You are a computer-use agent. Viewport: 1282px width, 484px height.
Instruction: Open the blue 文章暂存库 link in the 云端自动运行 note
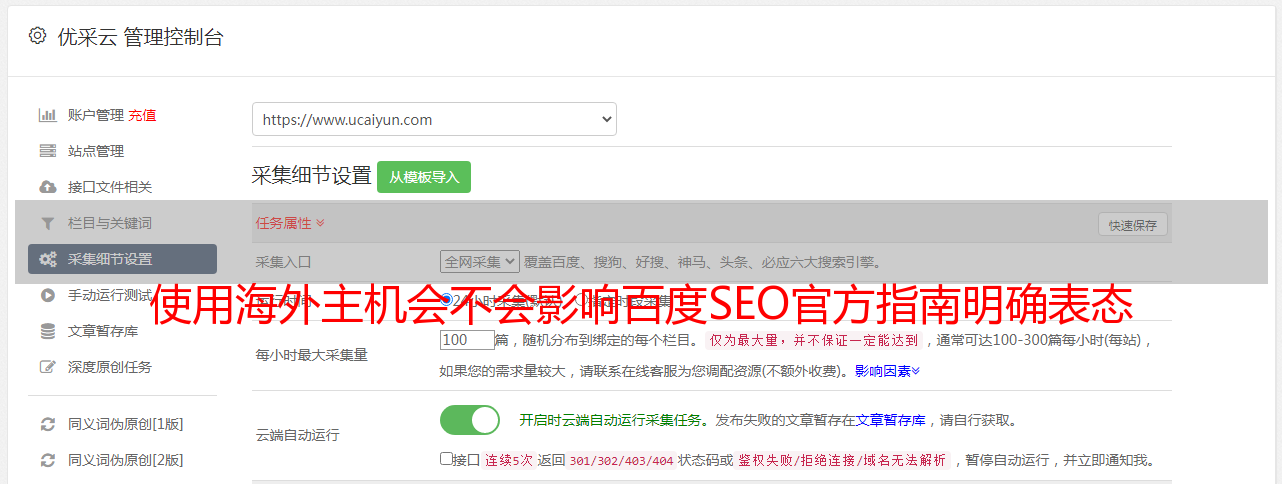[890, 420]
